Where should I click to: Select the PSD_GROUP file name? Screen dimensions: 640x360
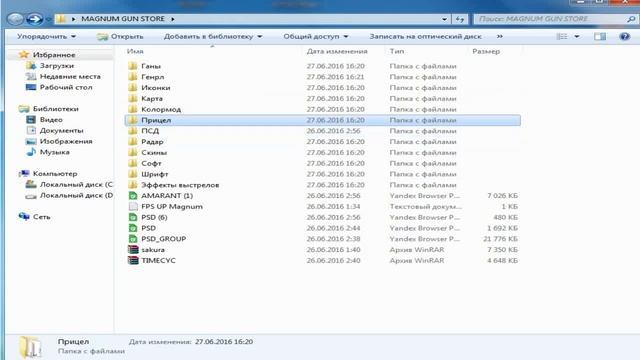pos(163,239)
